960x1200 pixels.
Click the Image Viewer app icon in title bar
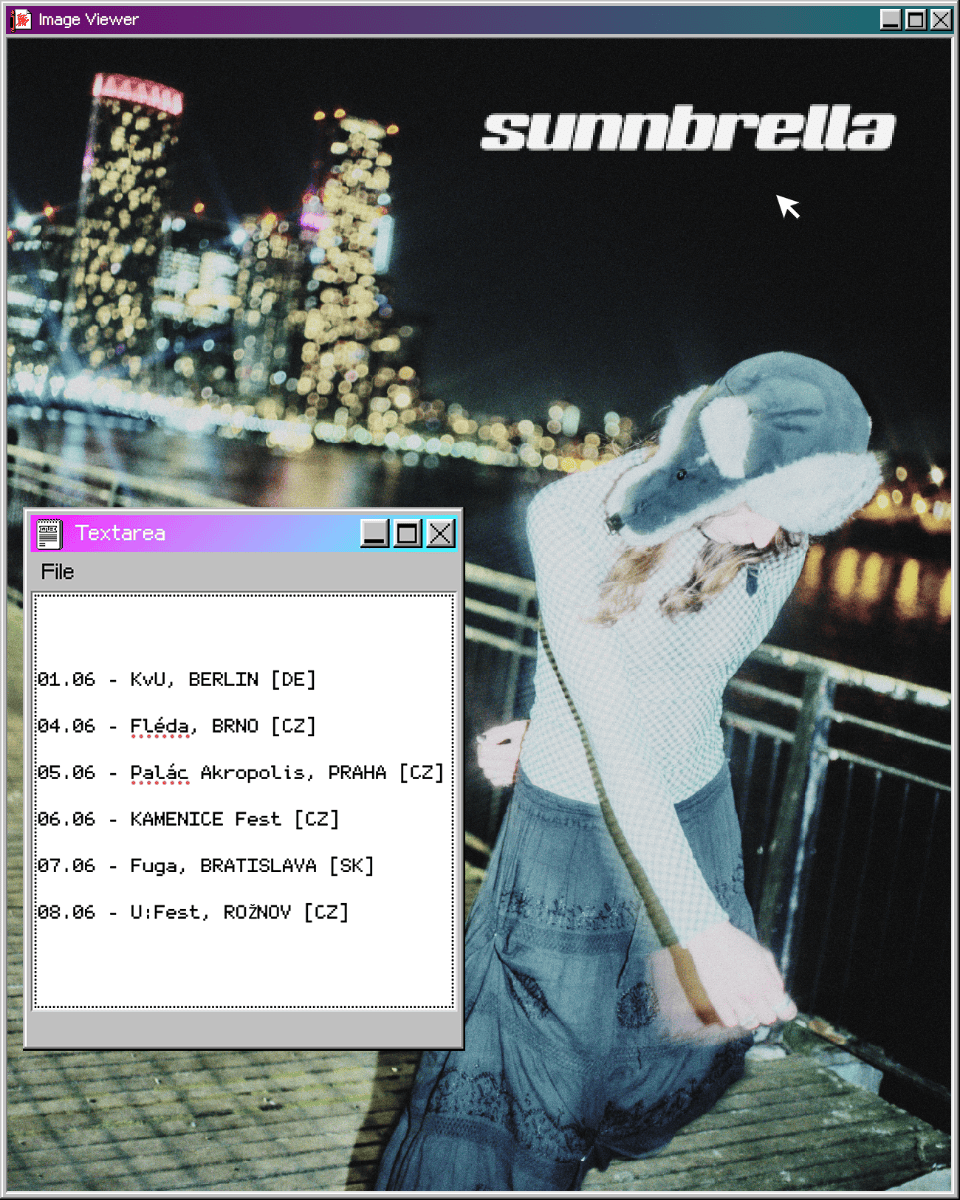click(x=21, y=20)
